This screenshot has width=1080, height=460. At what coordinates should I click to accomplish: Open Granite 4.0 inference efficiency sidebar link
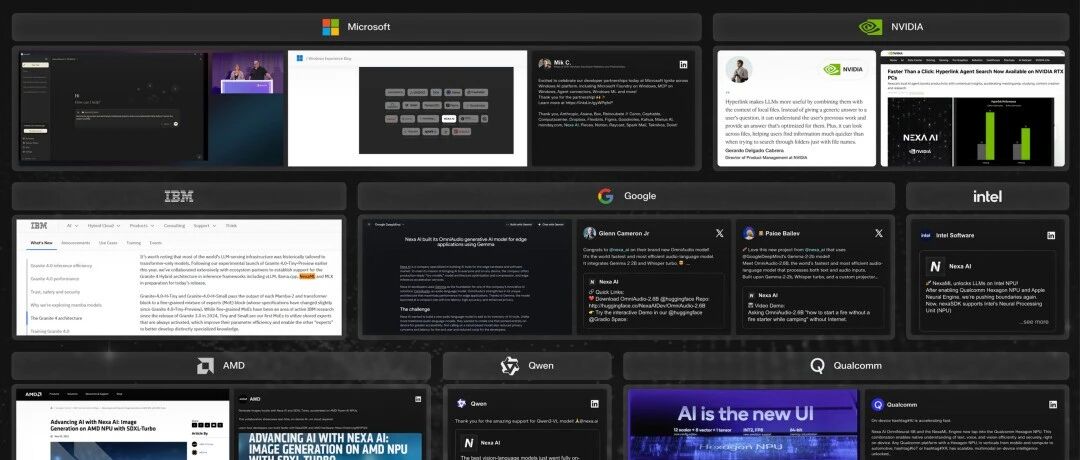pos(61,265)
